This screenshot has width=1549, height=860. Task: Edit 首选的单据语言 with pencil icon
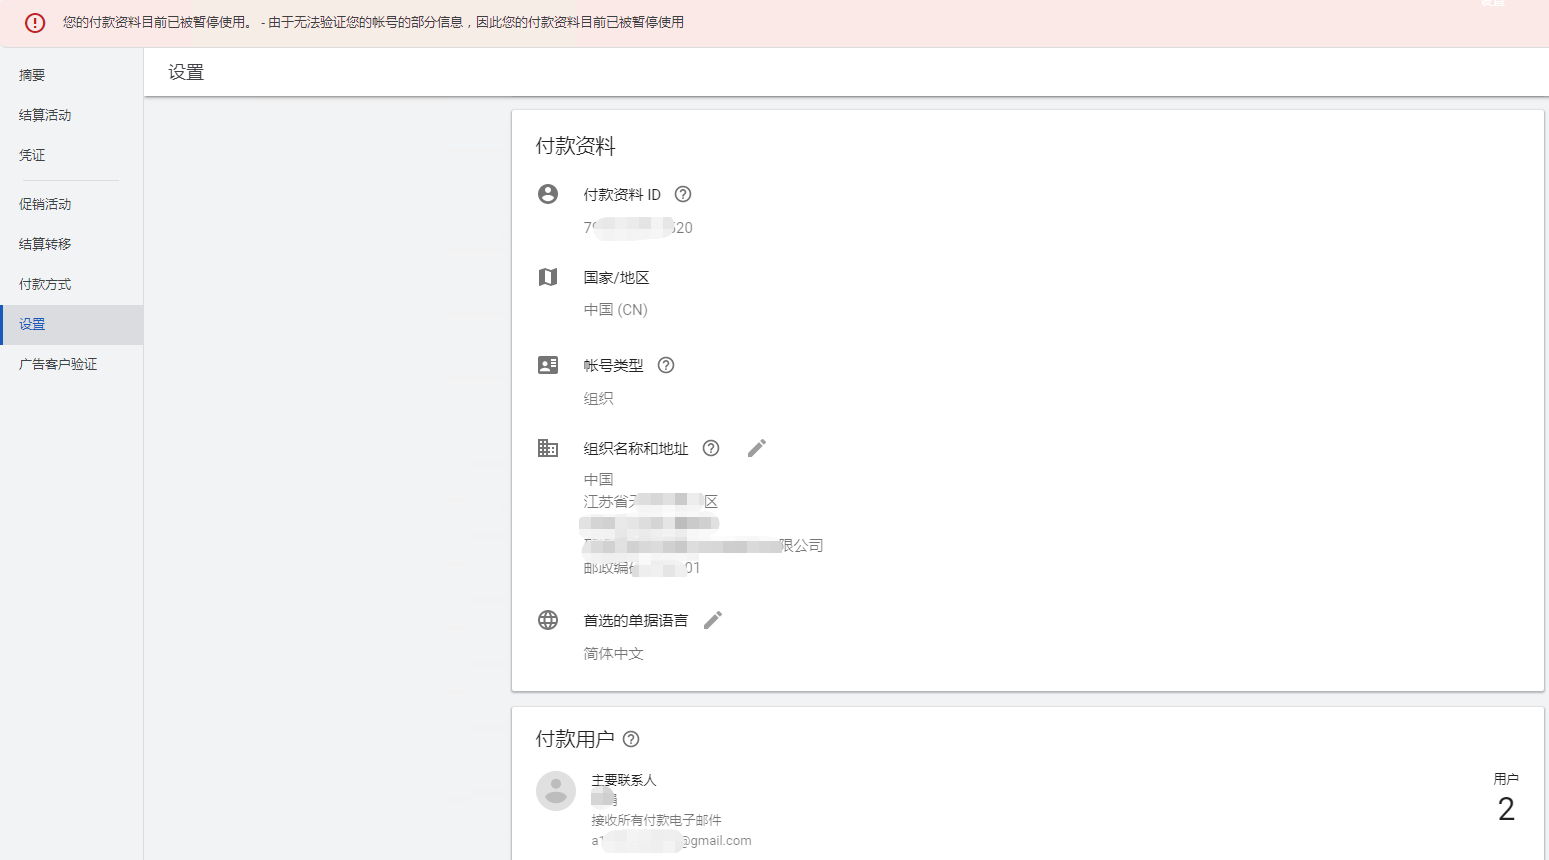coord(713,620)
